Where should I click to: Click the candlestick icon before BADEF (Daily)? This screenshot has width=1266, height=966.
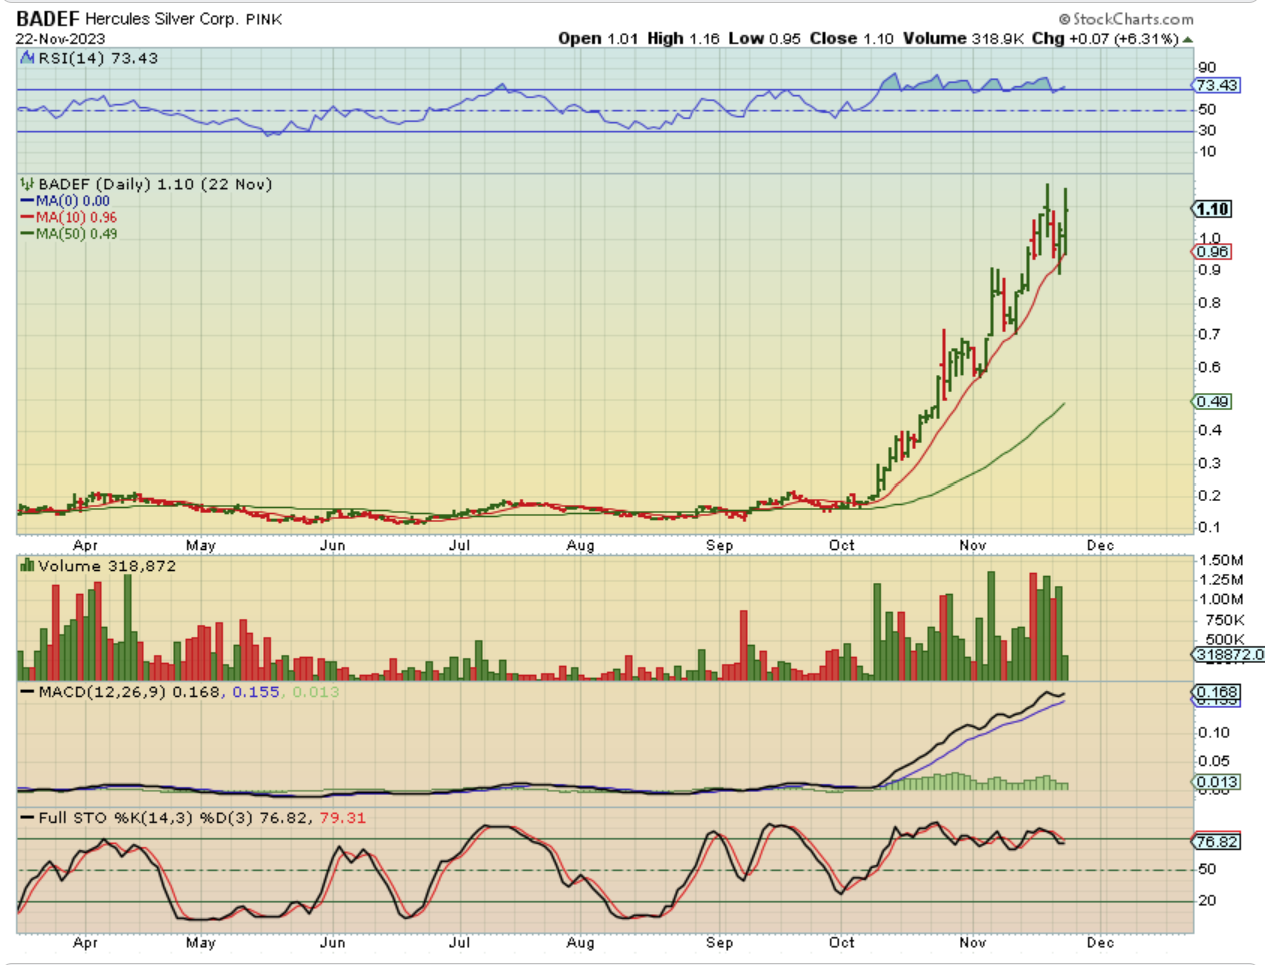(x=27, y=184)
